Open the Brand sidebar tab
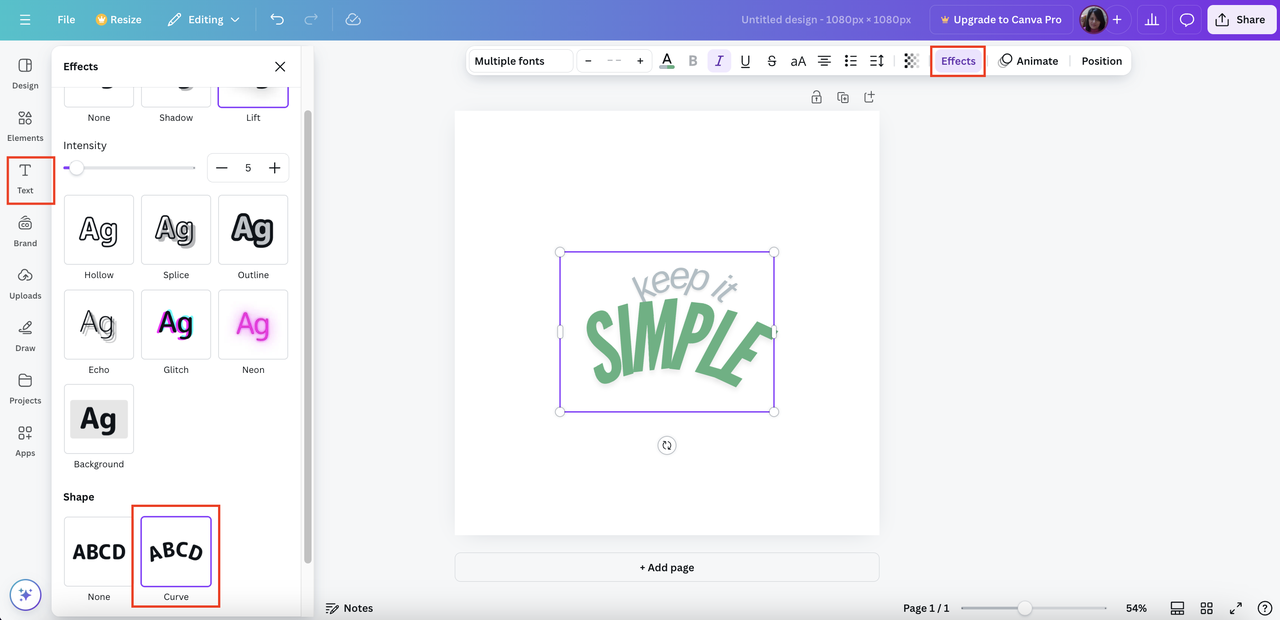Viewport: 1280px width, 620px height. click(25, 232)
